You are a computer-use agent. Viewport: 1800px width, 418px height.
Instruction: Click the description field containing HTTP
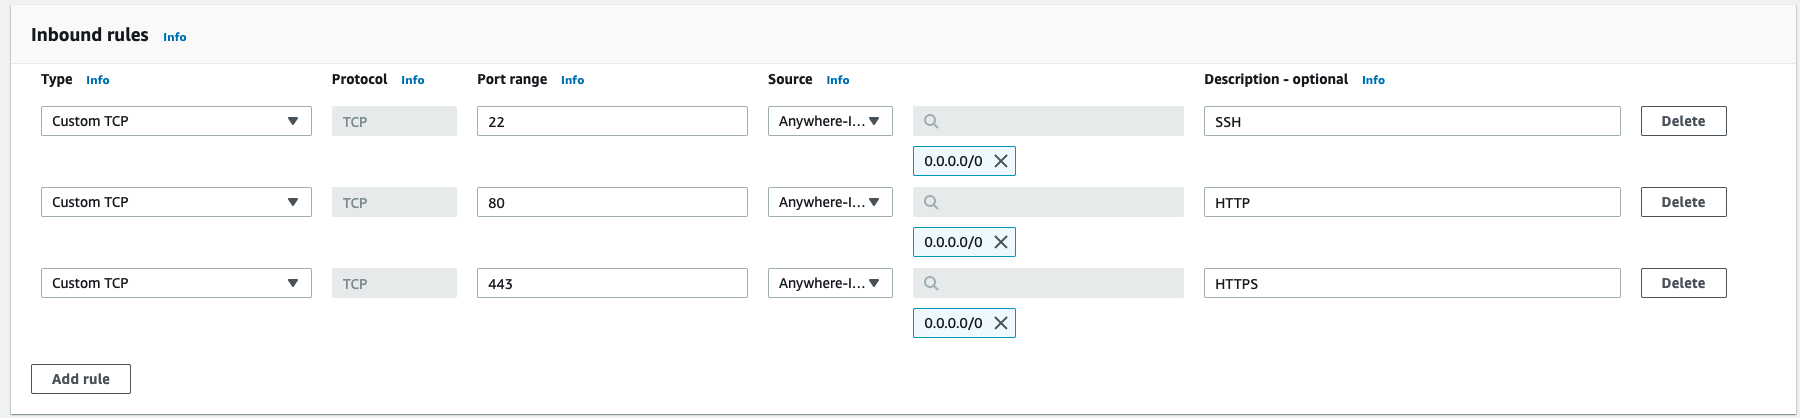point(1411,202)
